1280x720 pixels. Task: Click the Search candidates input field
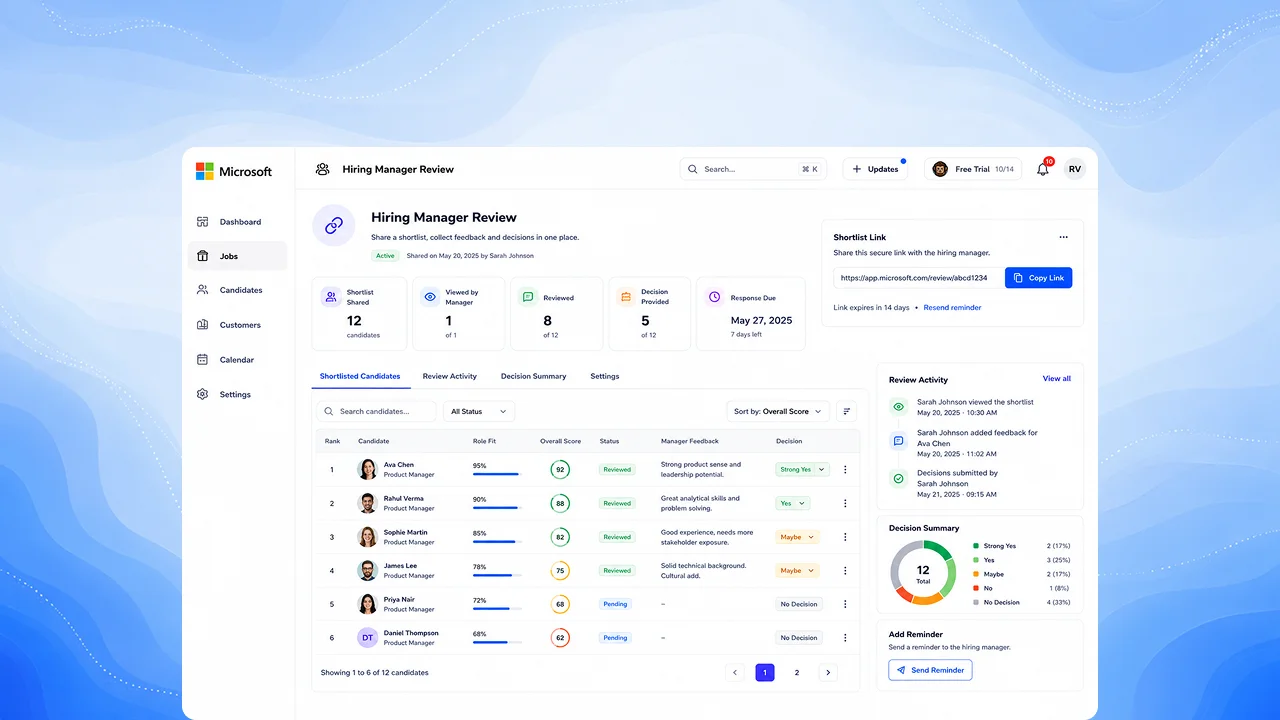[x=376, y=411]
